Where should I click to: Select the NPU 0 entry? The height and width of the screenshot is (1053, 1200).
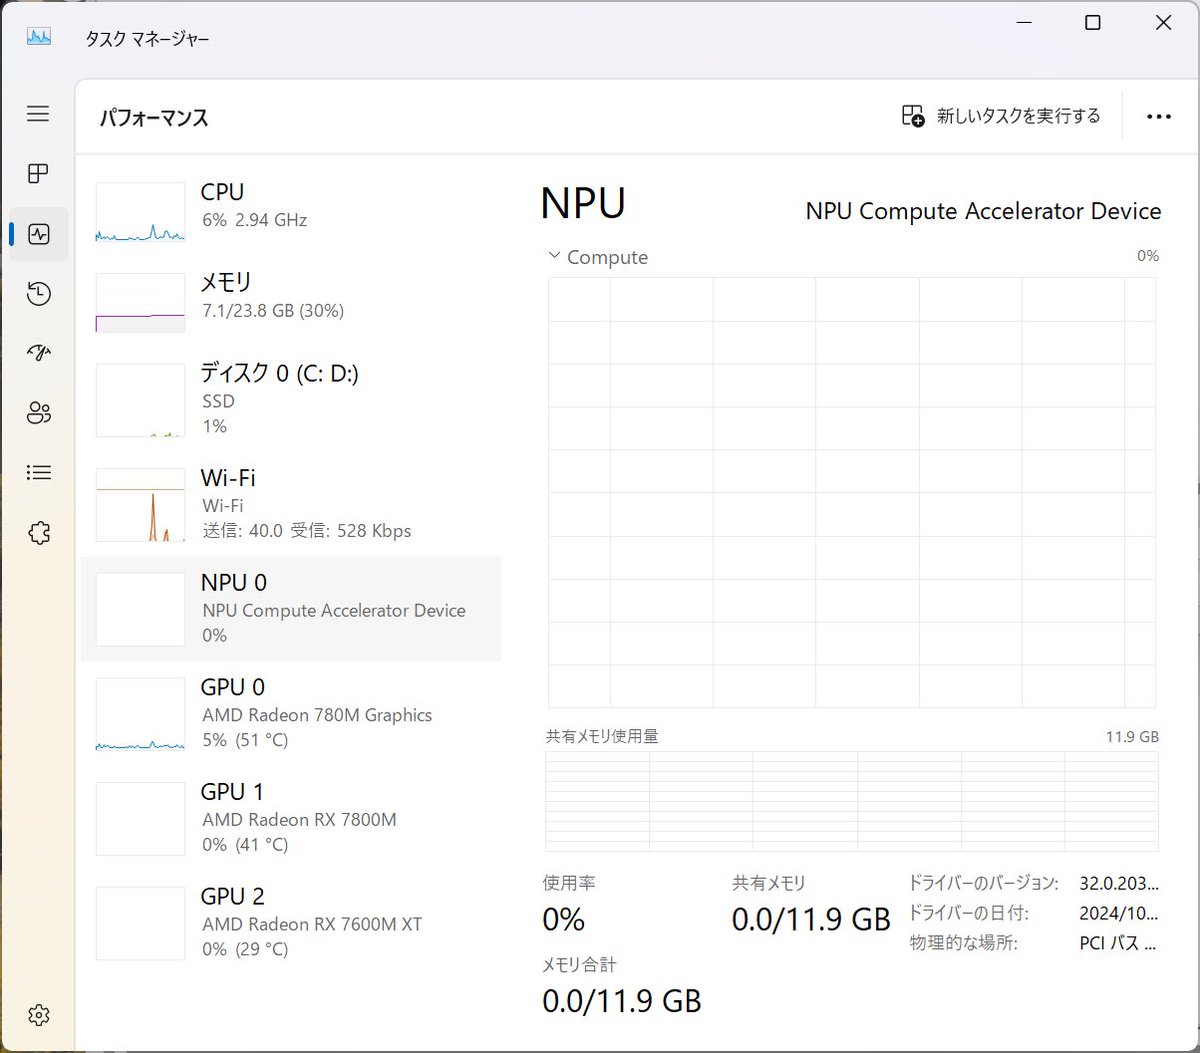pos(290,609)
